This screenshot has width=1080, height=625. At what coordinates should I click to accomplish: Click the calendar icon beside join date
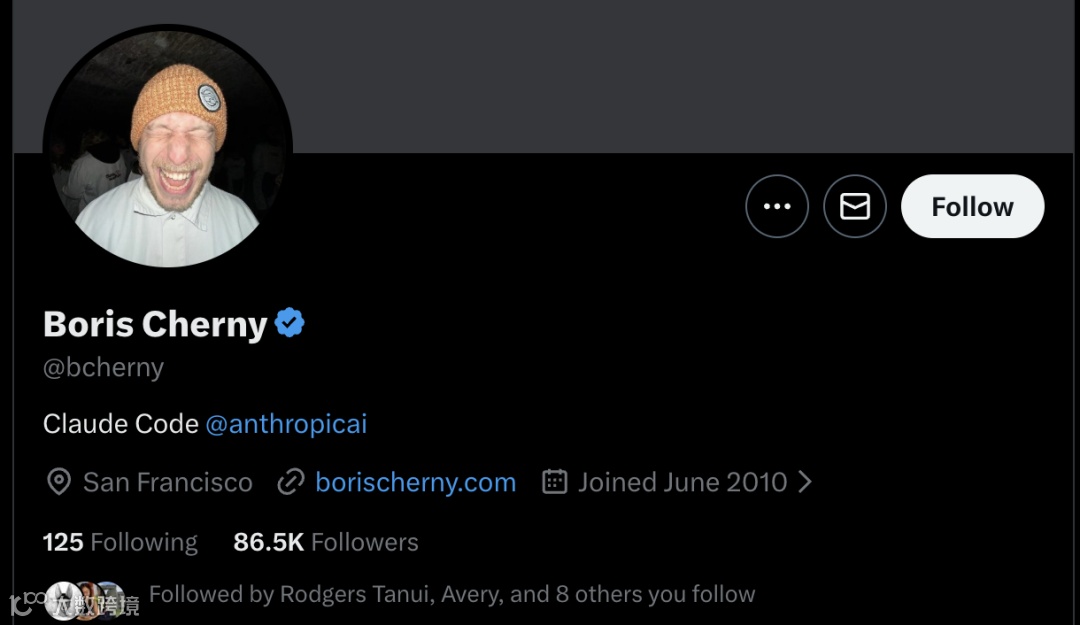[554, 482]
